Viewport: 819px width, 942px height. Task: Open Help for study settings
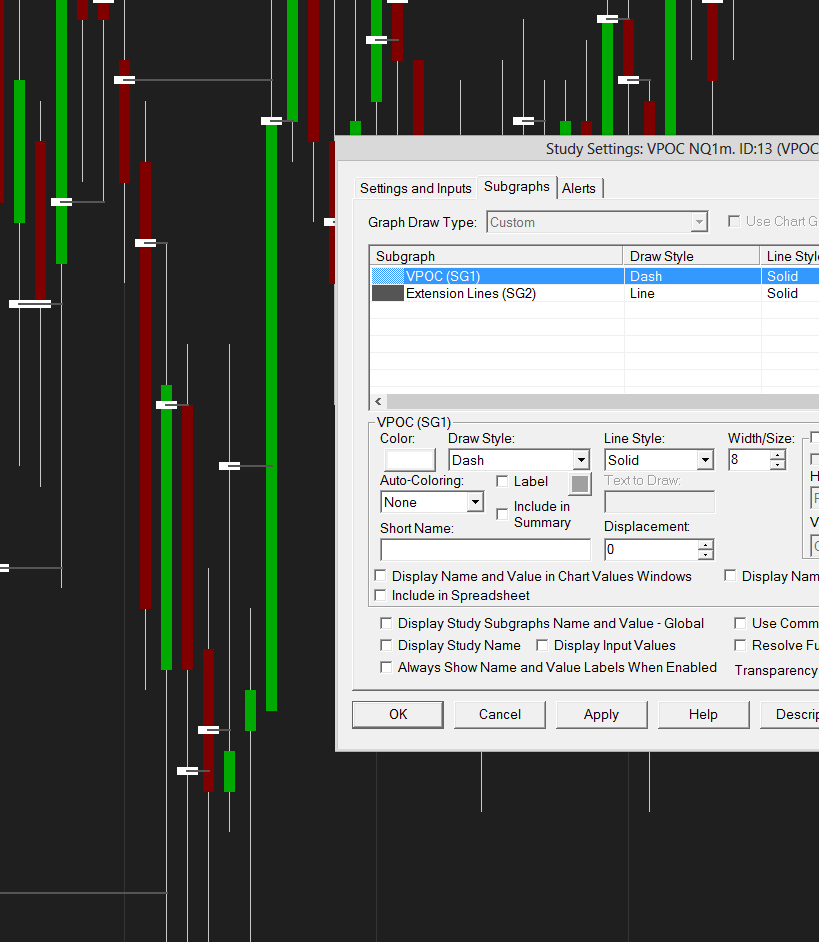coord(703,714)
